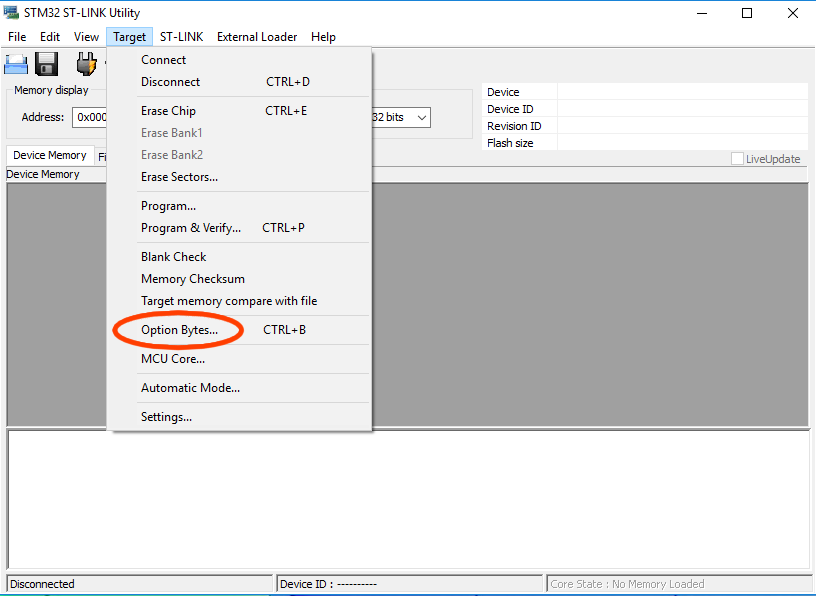
Task: Open the External Loader menu
Action: pyautogui.click(x=256, y=36)
